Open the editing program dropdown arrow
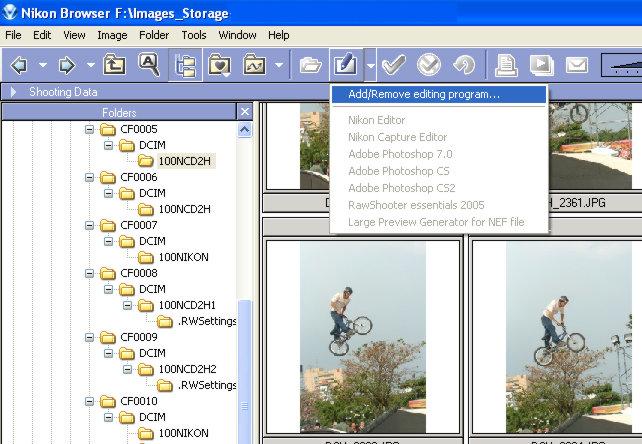642x444 pixels. click(370, 65)
